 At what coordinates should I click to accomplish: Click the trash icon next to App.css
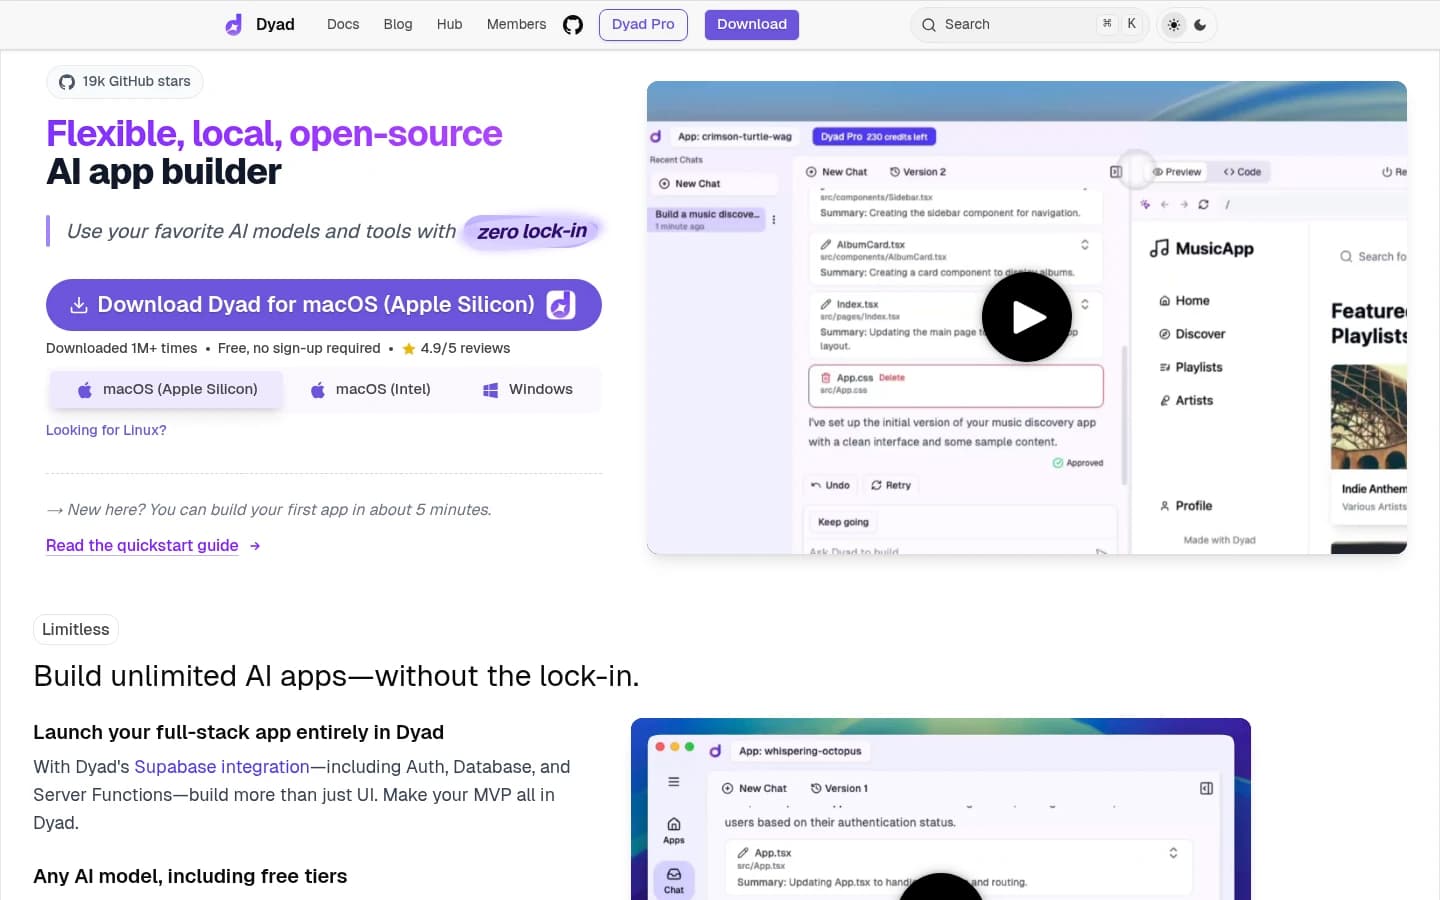[x=825, y=377]
